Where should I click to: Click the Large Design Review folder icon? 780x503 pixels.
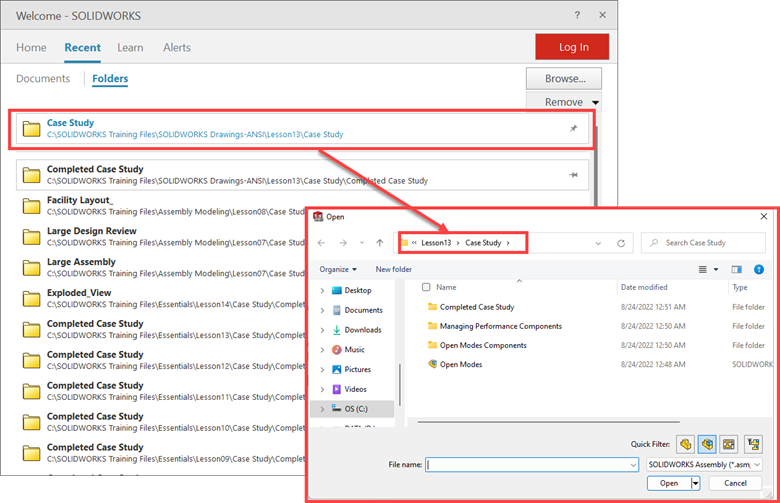(31, 236)
